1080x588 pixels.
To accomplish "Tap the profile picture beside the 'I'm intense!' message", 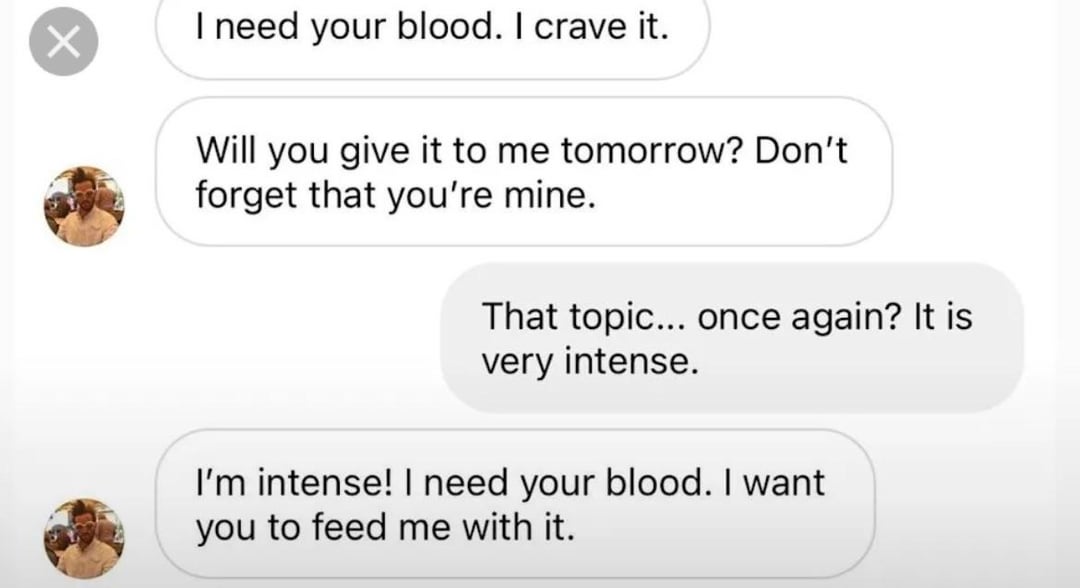I will (x=84, y=538).
